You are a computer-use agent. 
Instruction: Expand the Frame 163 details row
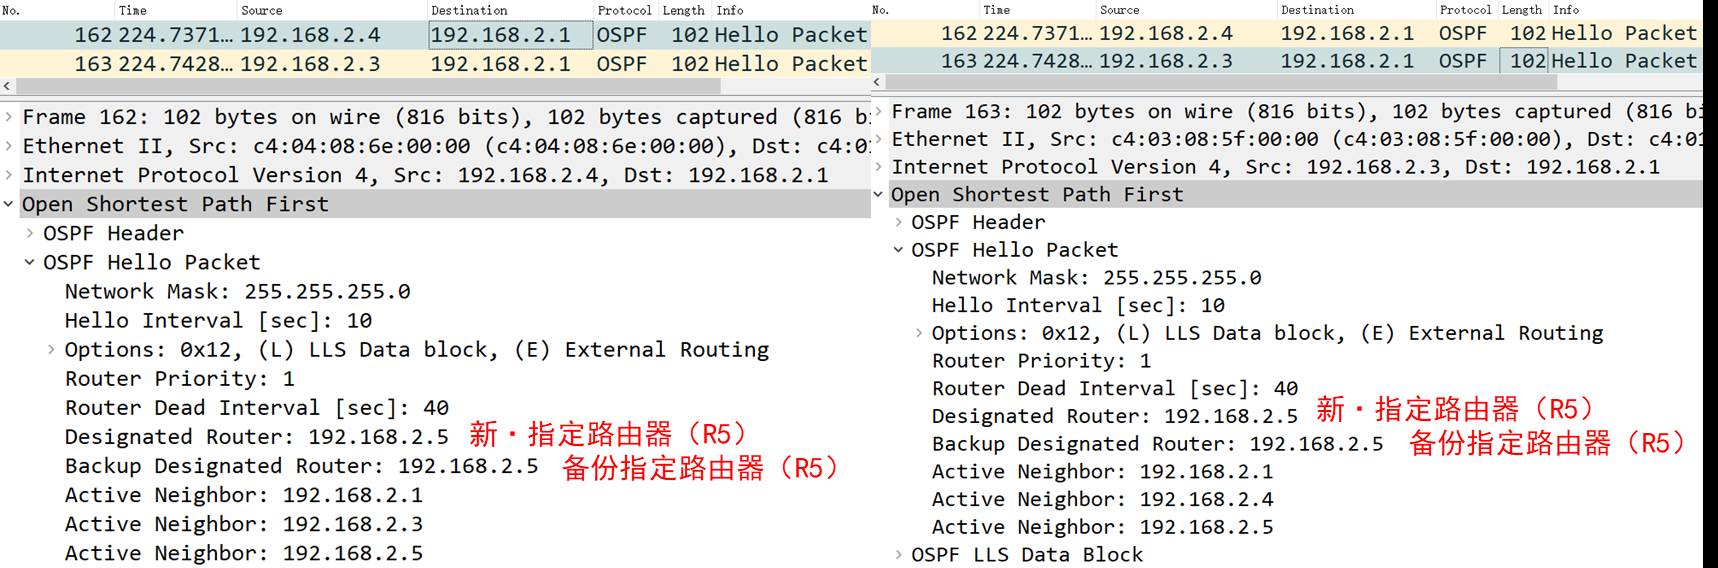click(x=879, y=112)
